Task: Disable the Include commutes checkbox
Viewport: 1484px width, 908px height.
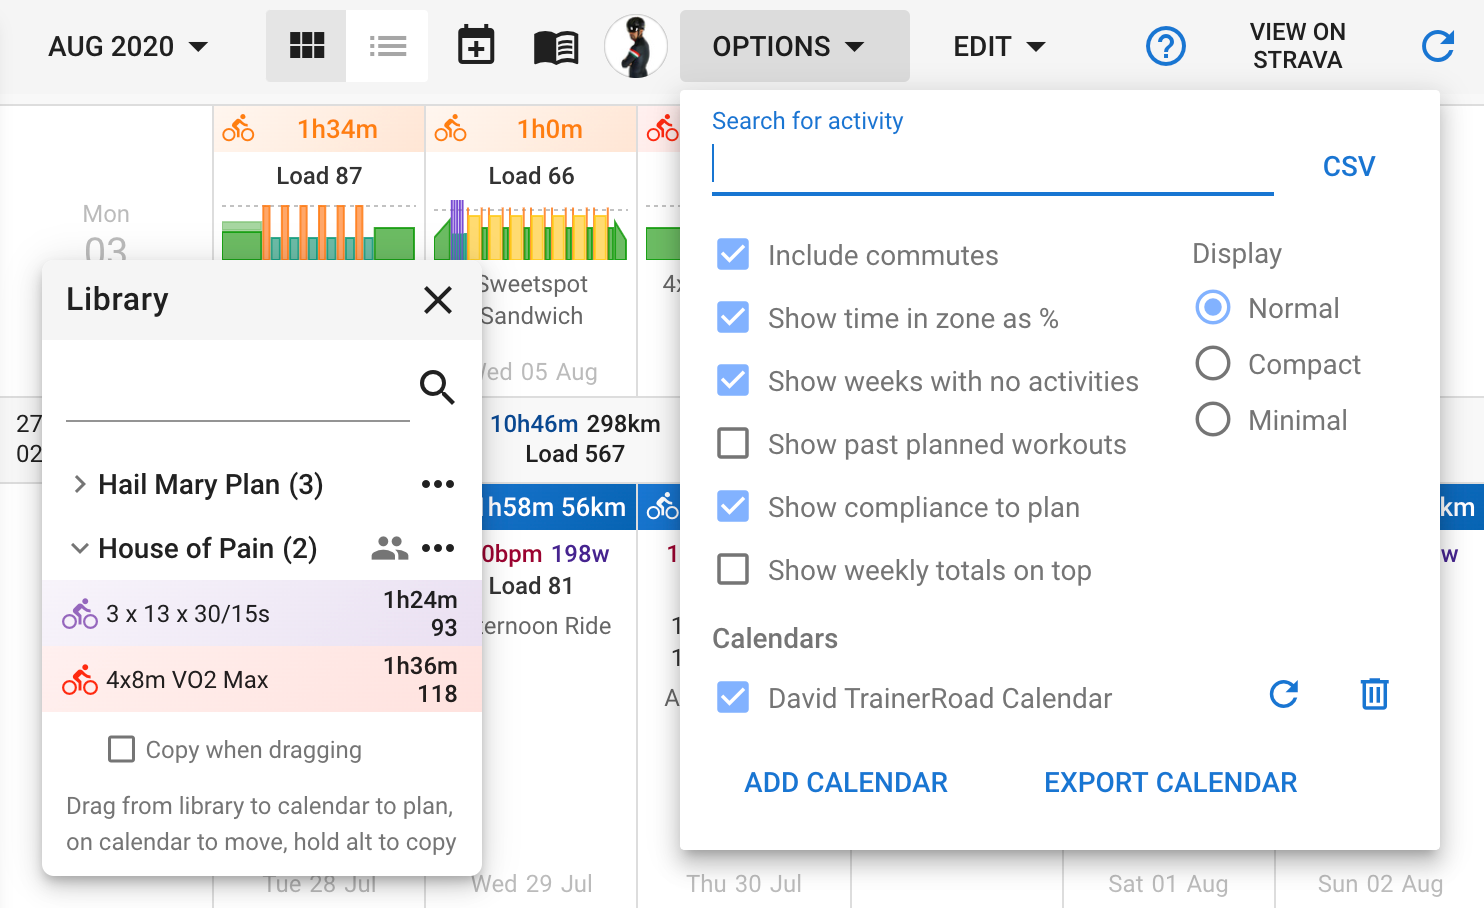Action: coord(732,254)
